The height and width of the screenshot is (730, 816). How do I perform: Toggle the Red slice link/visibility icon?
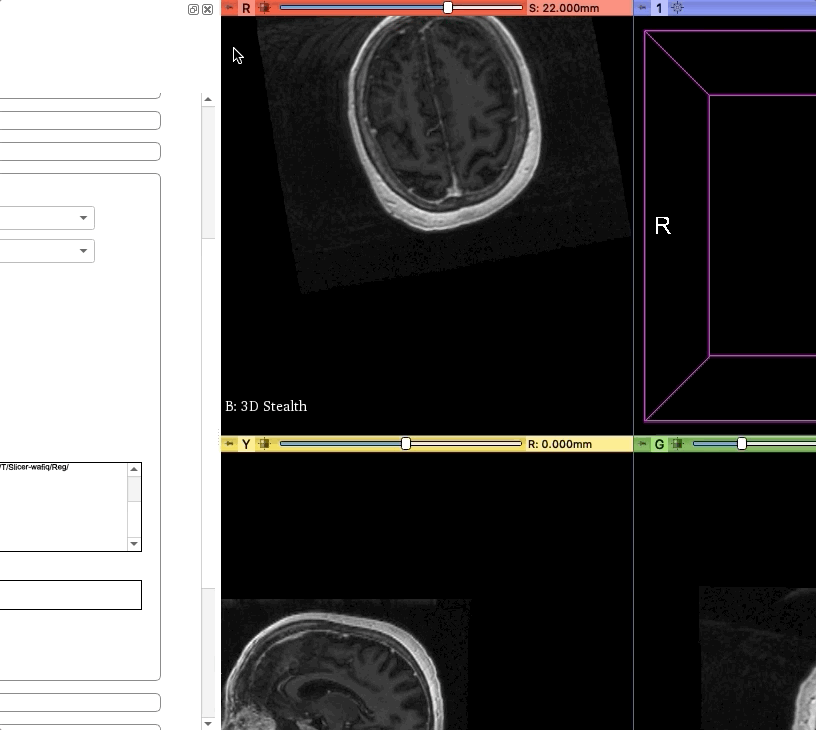click(264, 8)
